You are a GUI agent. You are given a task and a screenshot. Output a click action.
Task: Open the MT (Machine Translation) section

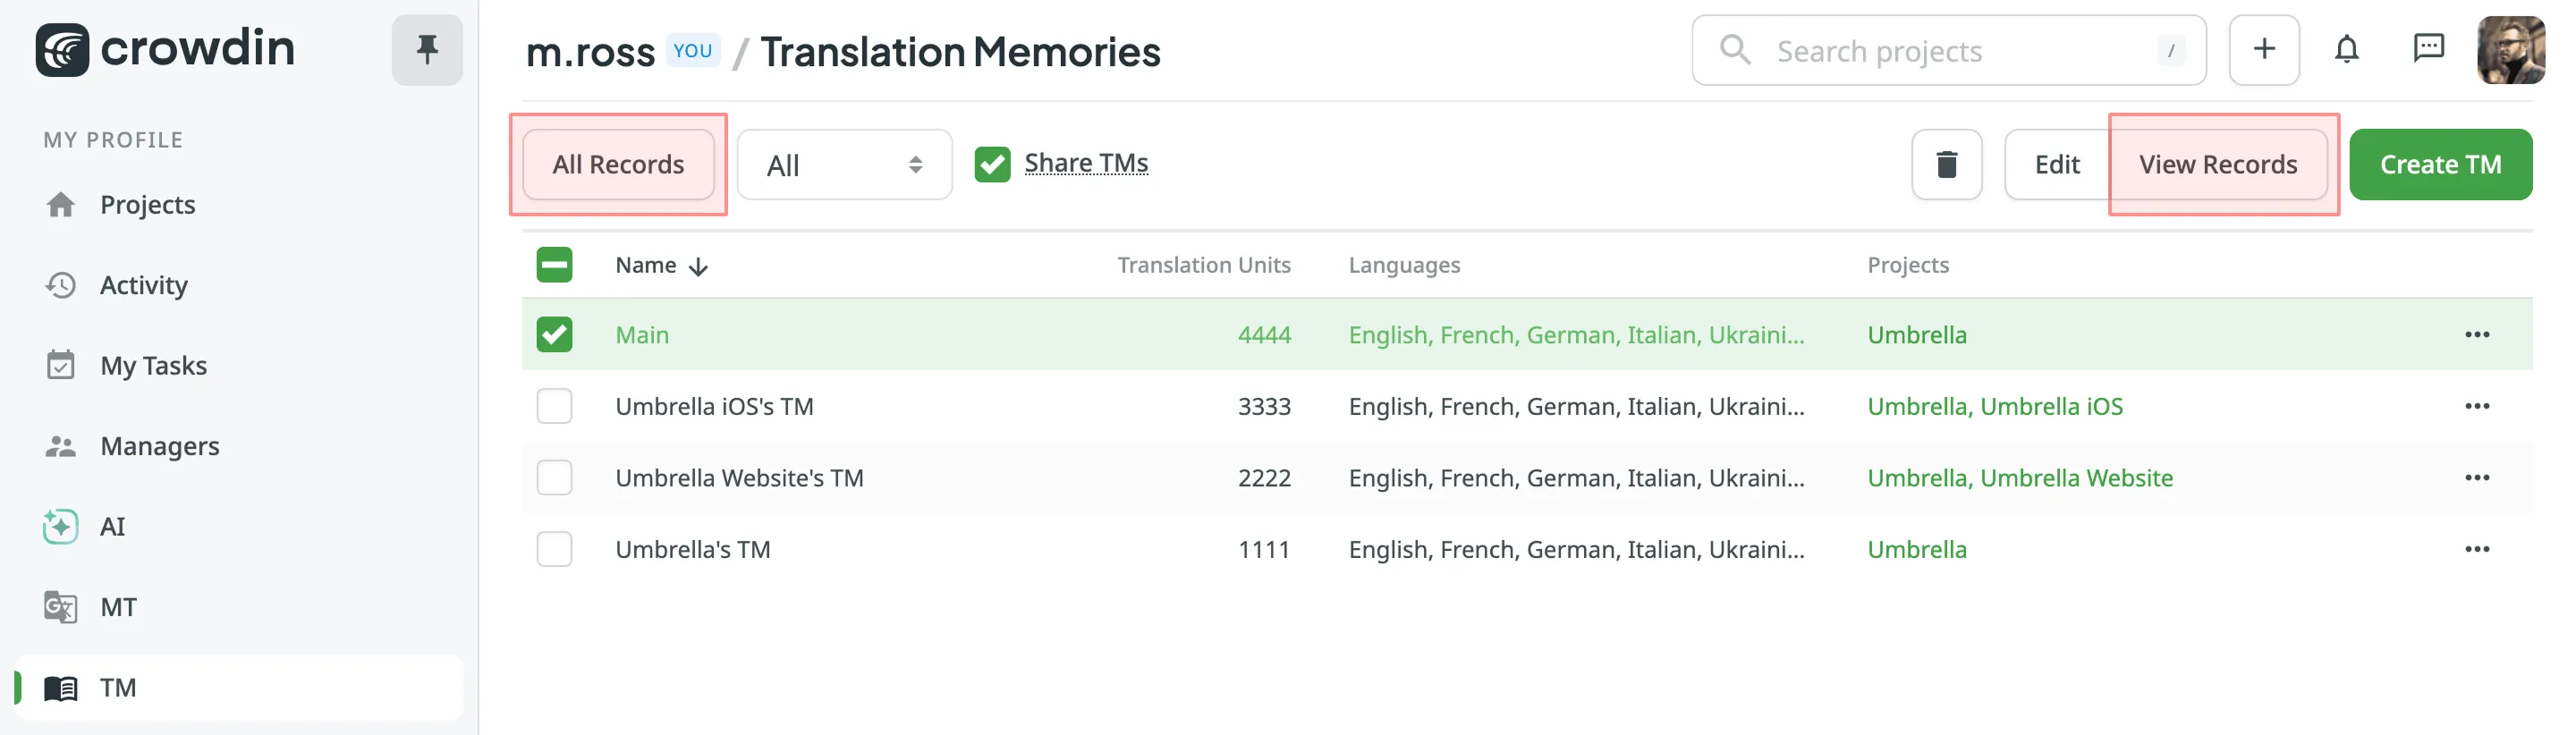[117, 607]
